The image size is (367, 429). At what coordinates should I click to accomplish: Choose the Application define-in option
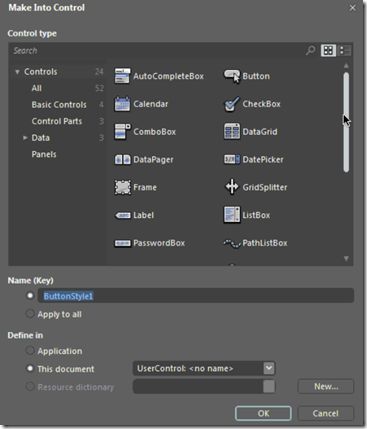30,350
